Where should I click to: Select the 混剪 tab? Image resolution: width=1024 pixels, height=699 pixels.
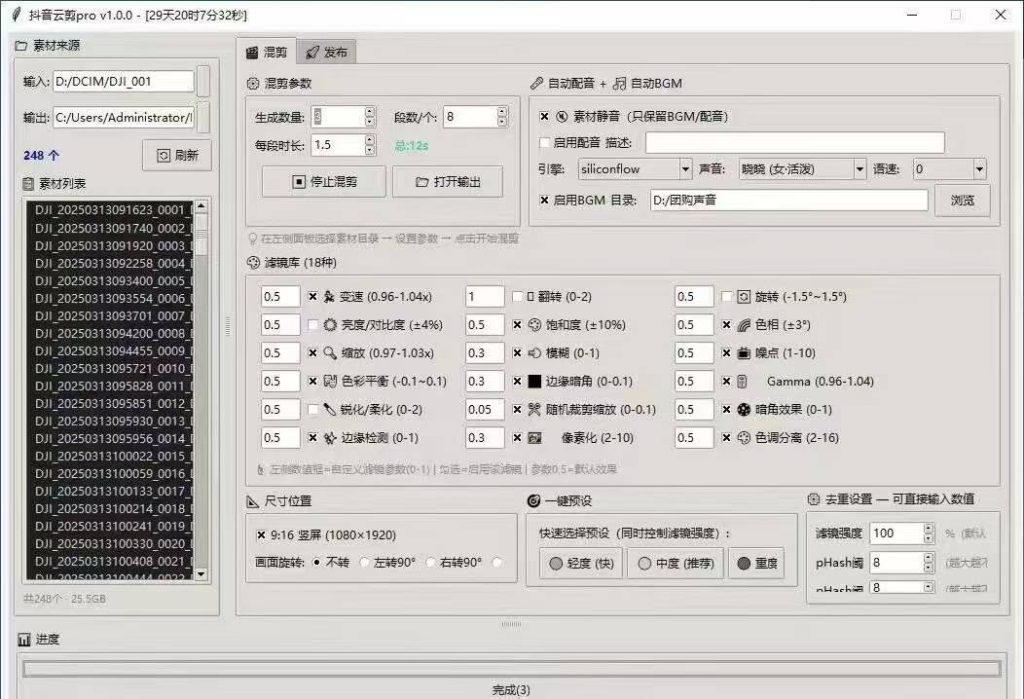[266, 52]
